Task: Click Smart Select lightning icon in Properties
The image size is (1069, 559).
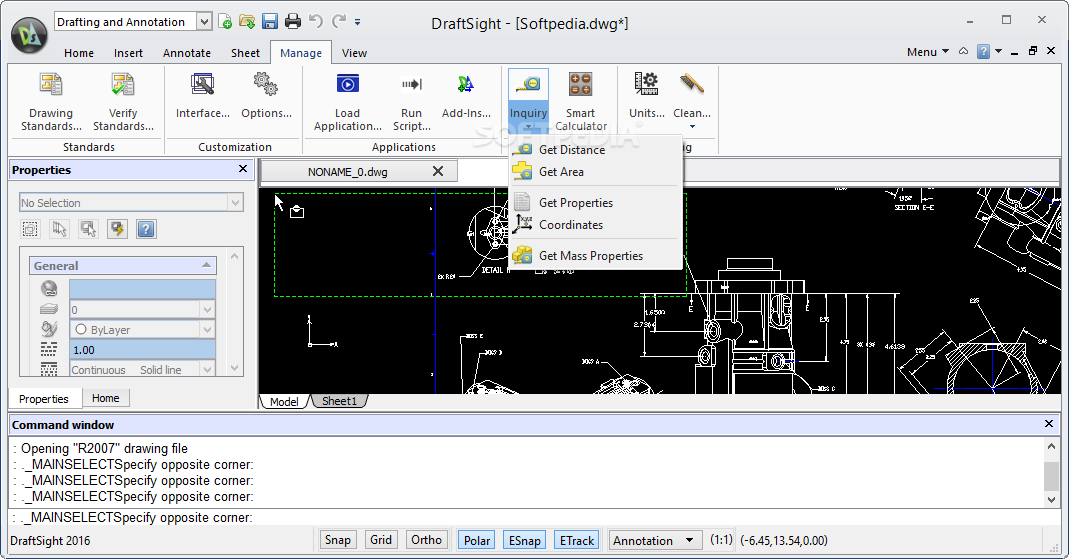Action: coord(117,229)
